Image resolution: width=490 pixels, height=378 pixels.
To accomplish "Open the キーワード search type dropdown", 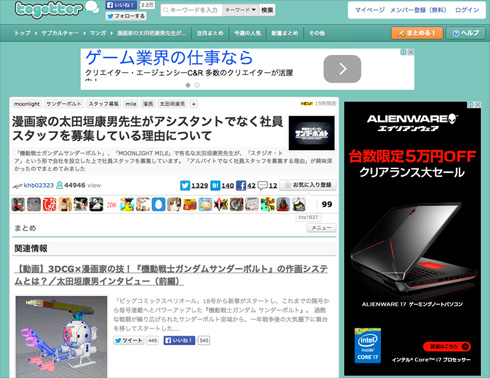I will point(240,10).
